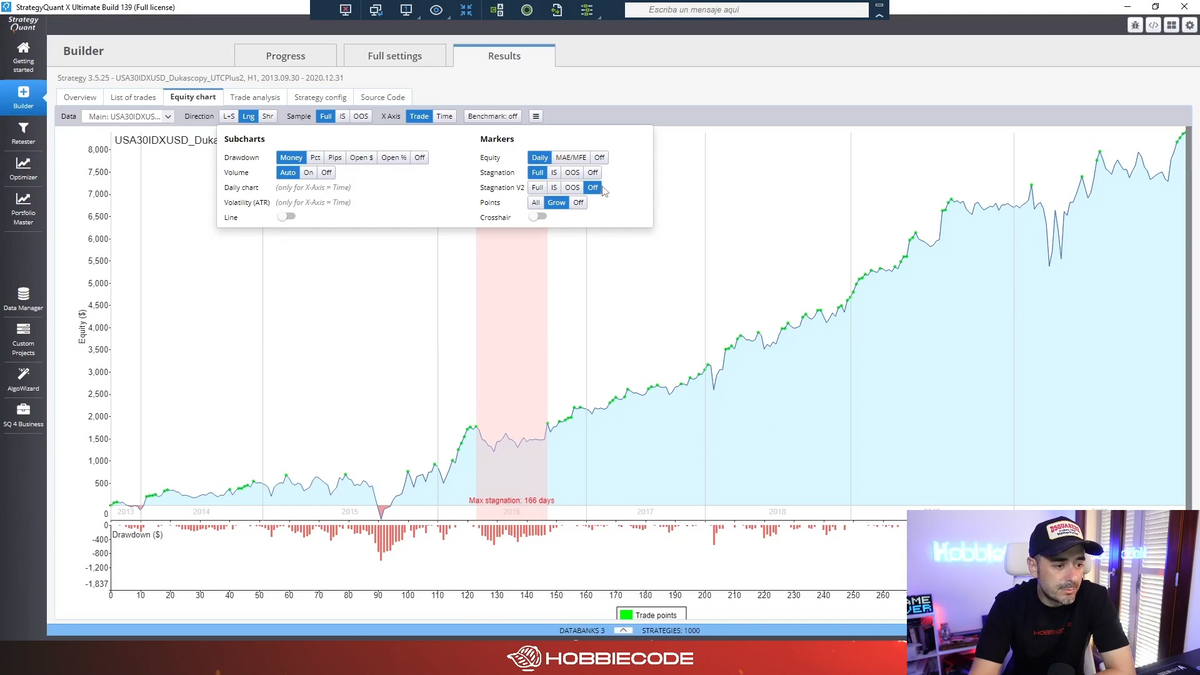Set Volume subchart to On
Image resolution: width=1200 pixels, height=675 pixels.
click(309, 172)
